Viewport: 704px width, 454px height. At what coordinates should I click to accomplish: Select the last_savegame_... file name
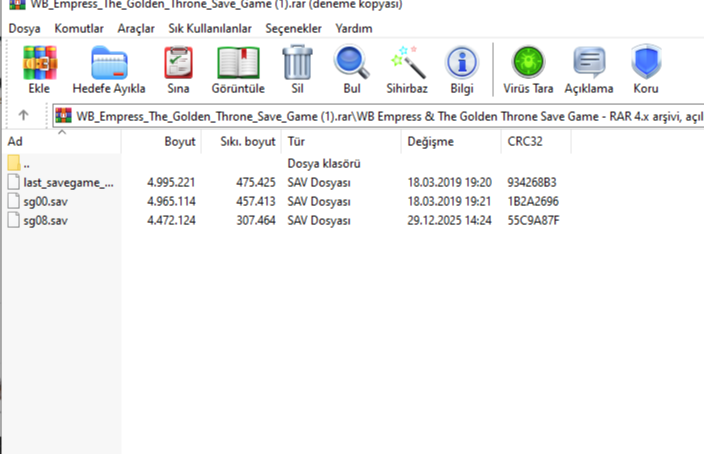(68, 182)
